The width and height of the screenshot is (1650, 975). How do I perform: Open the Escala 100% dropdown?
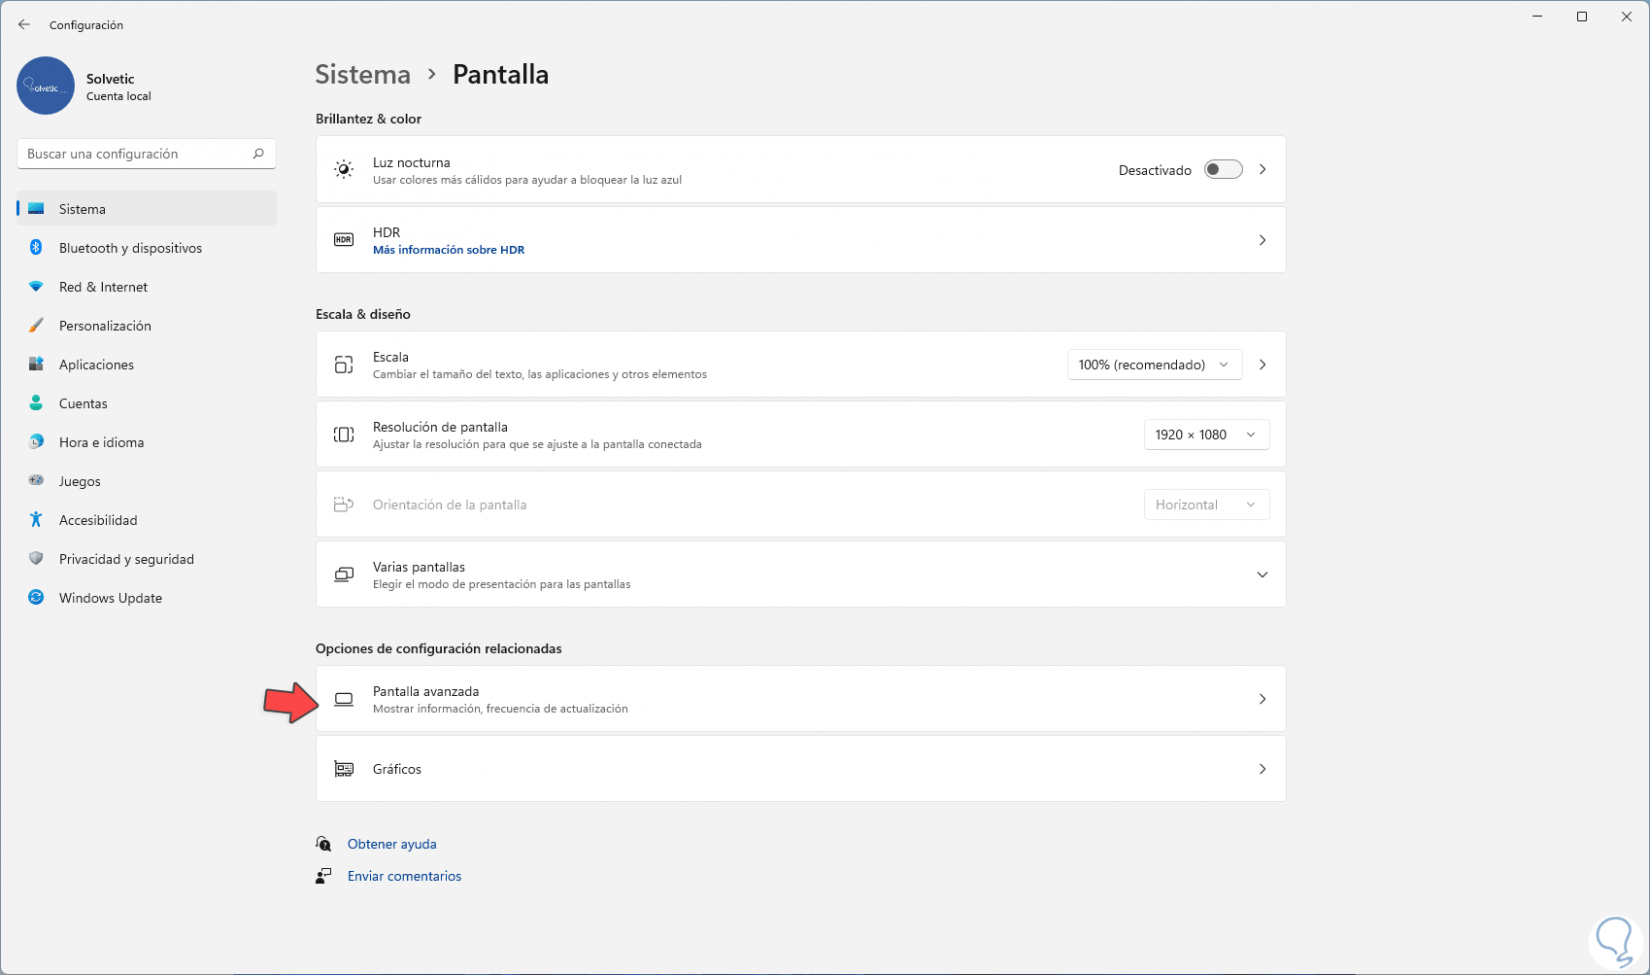point(1154,365)
